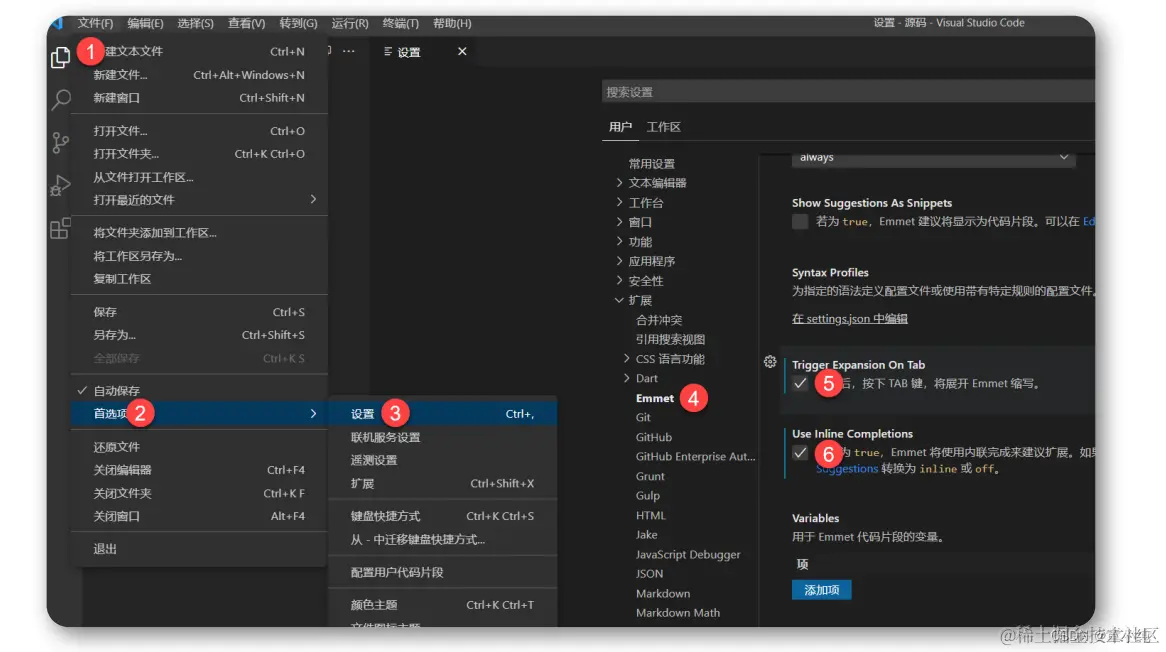Open the 帮助(H) menu
Screen dimensions: 1166x652
coord(452,23)
